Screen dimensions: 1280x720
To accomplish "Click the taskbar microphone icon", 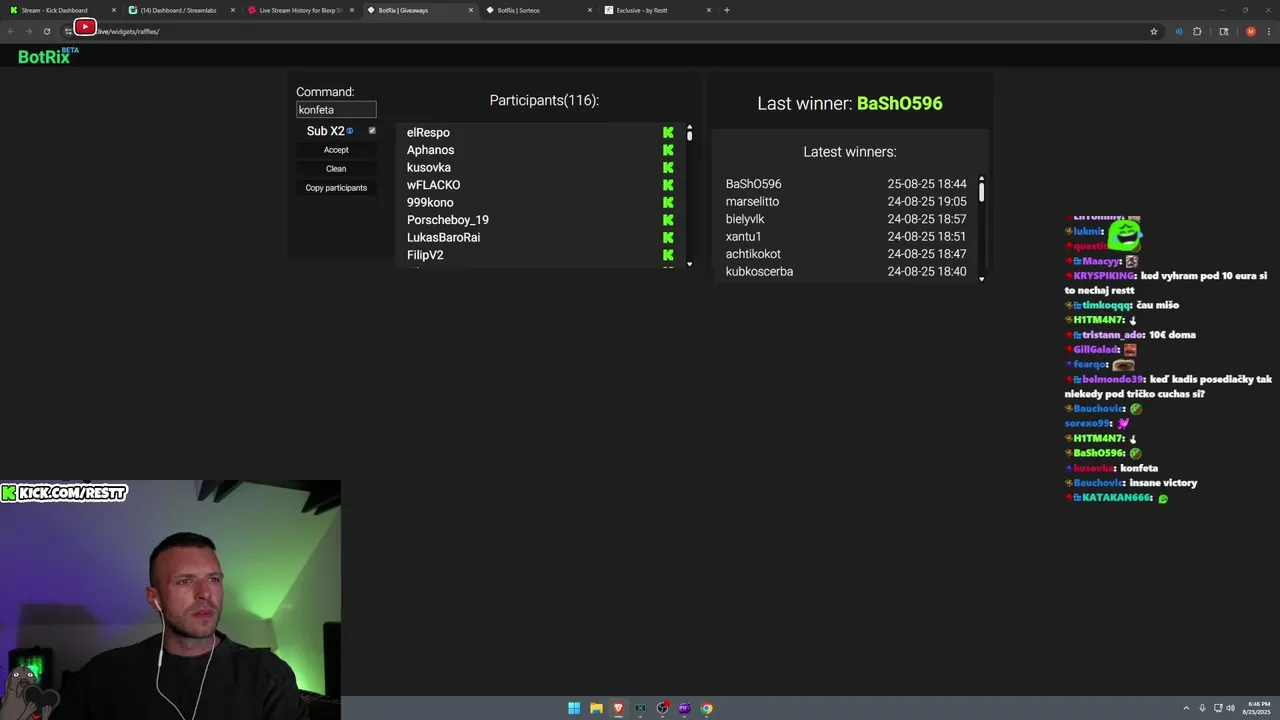I will click(x=1202, y=708).
